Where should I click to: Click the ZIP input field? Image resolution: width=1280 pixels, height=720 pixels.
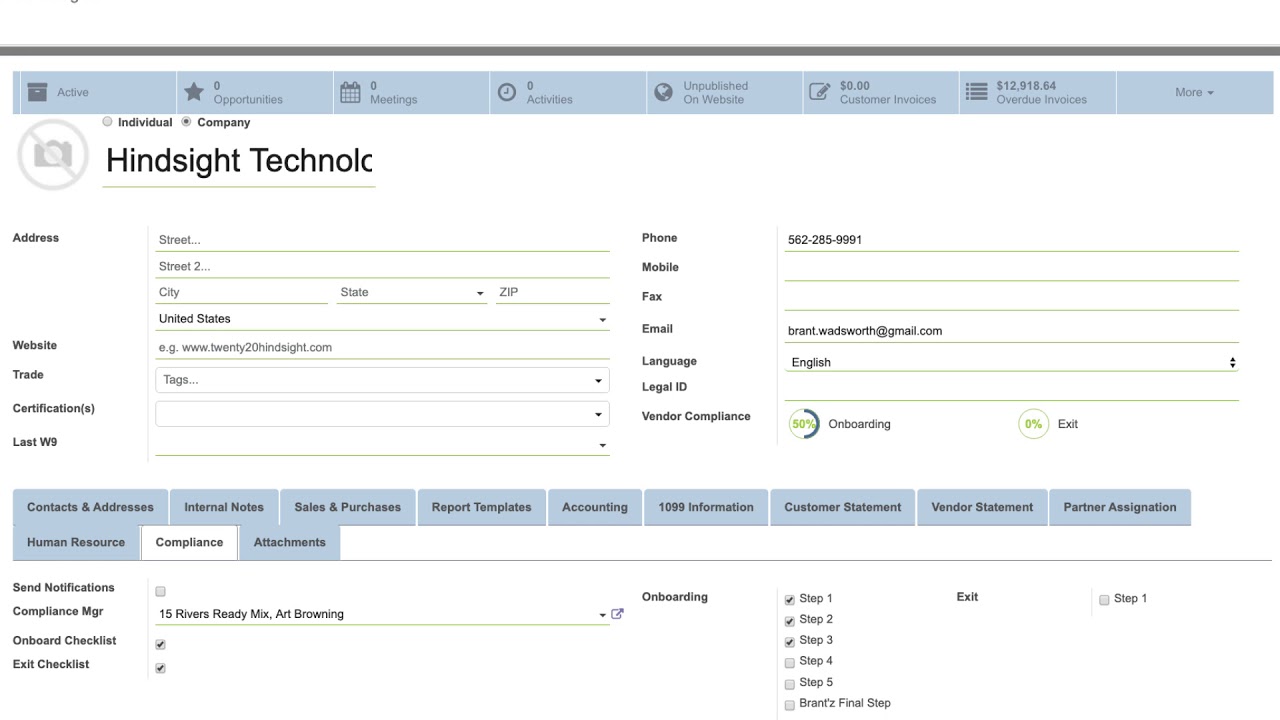(552, 292)
